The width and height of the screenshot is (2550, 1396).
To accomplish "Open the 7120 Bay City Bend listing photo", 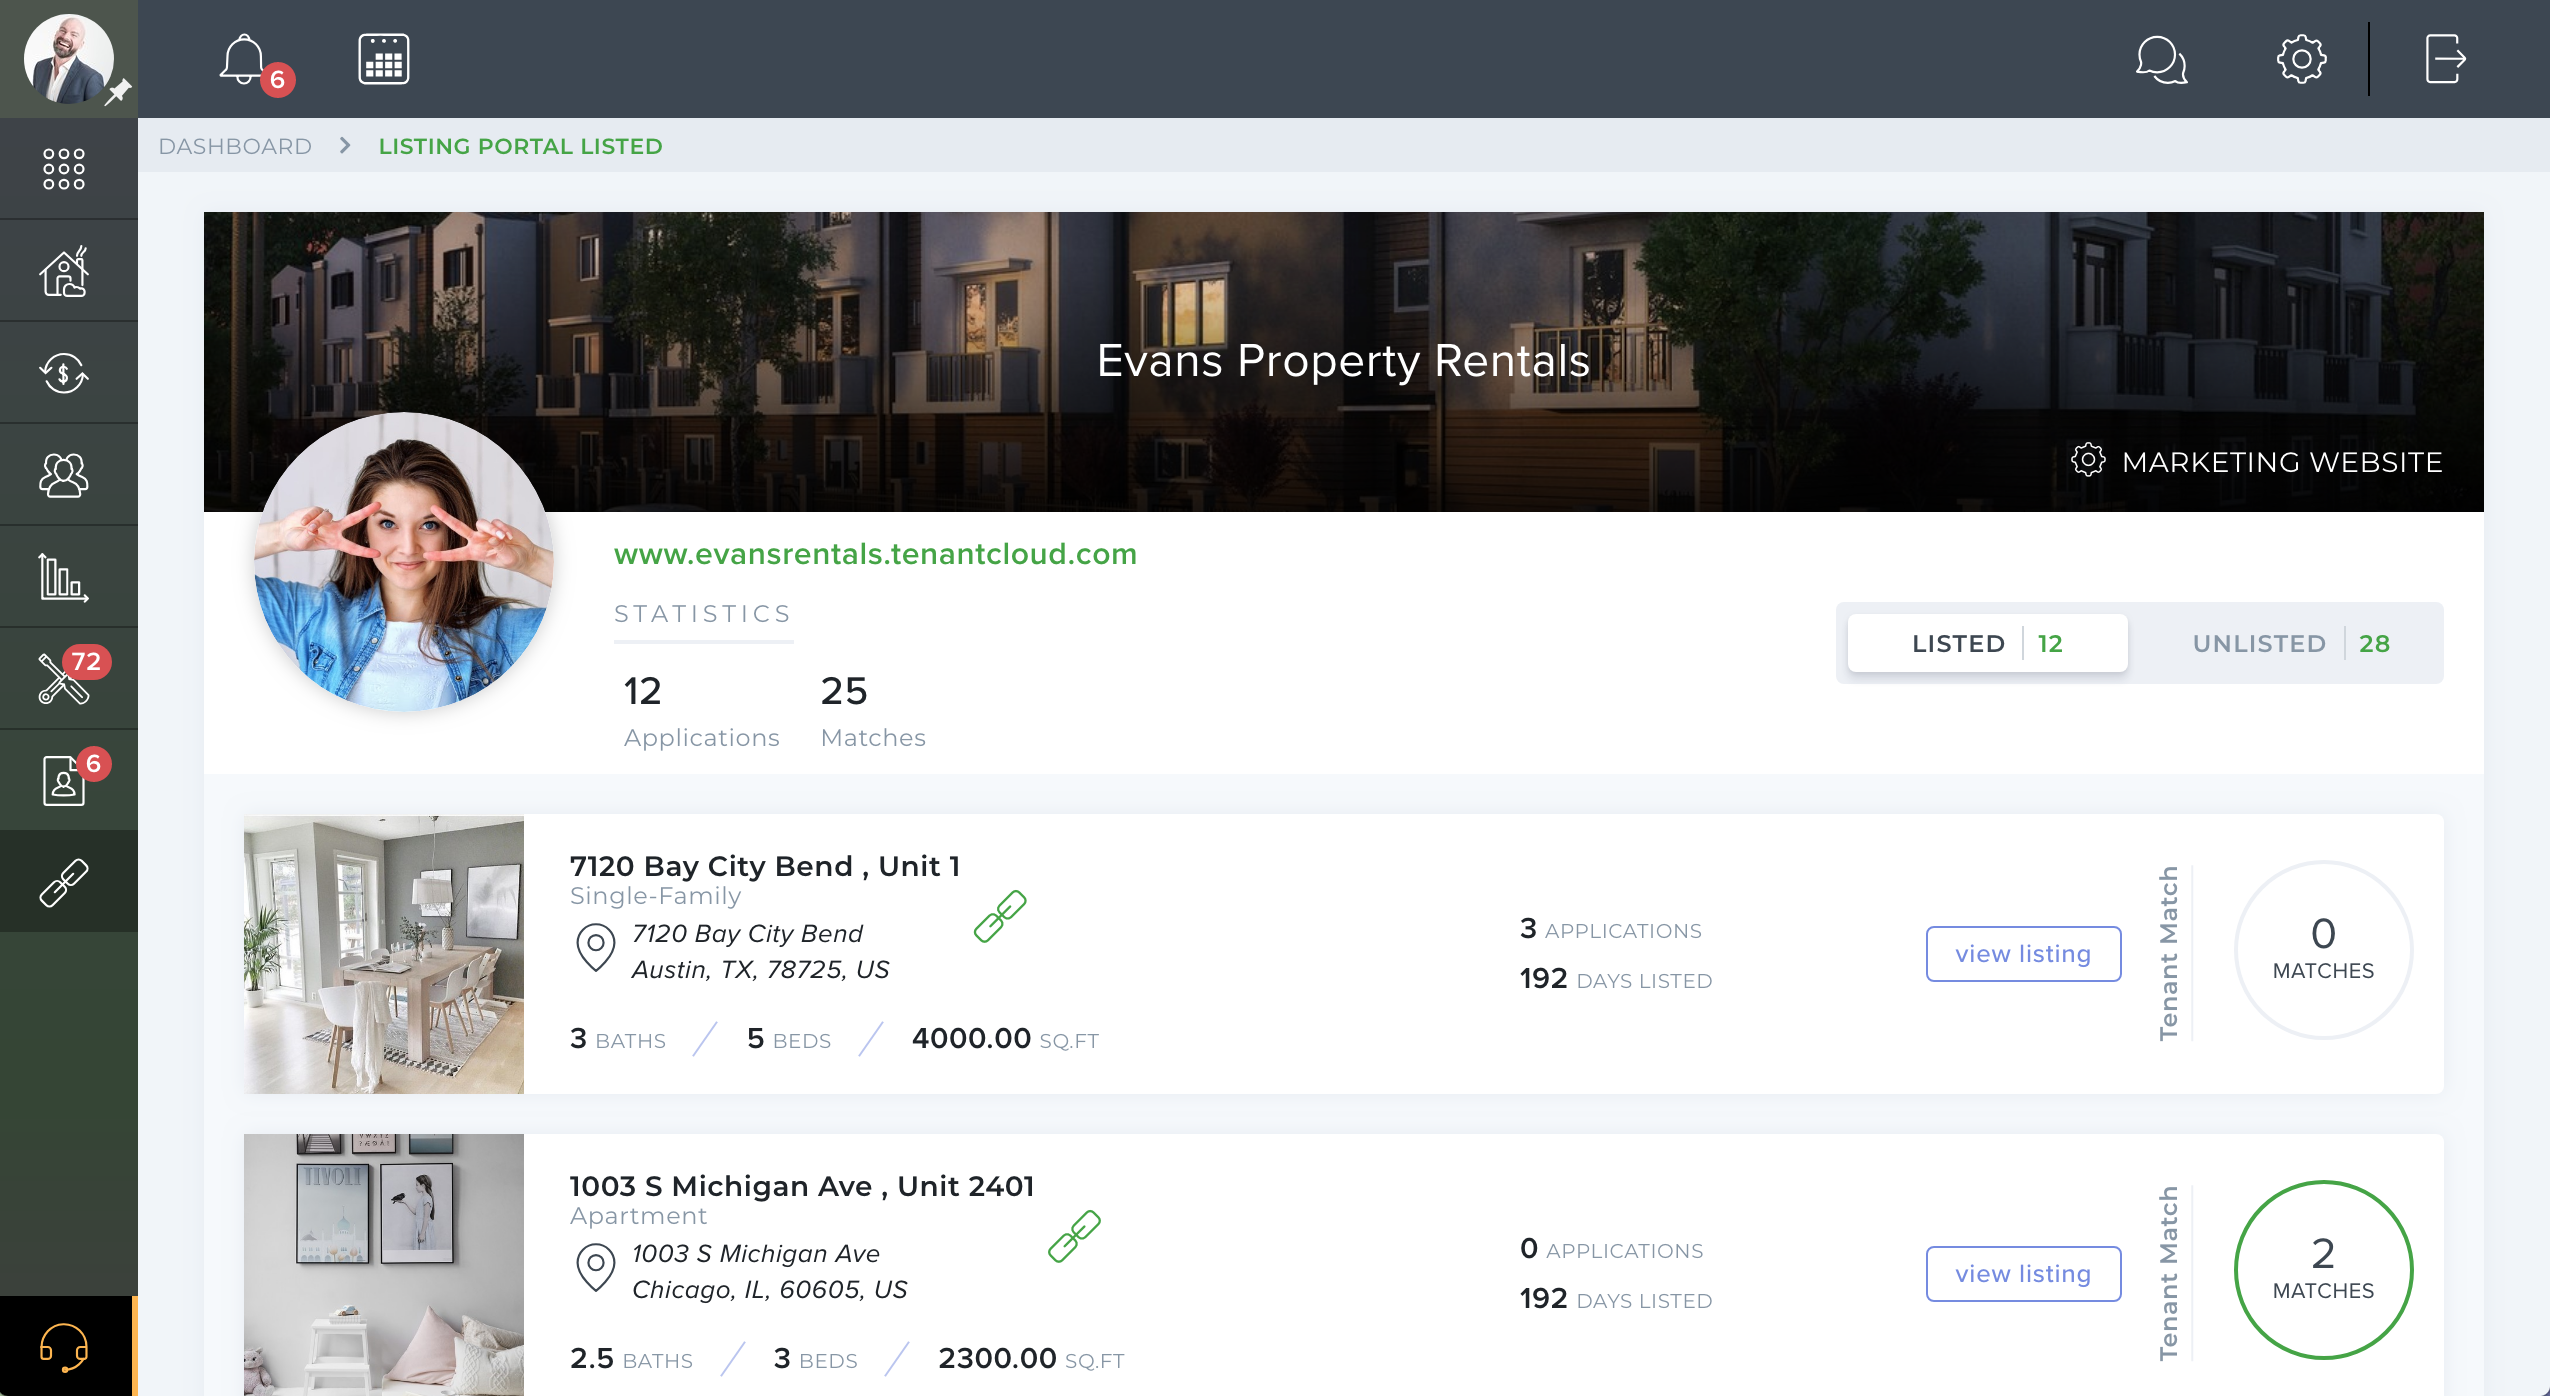I will (384, 954).
